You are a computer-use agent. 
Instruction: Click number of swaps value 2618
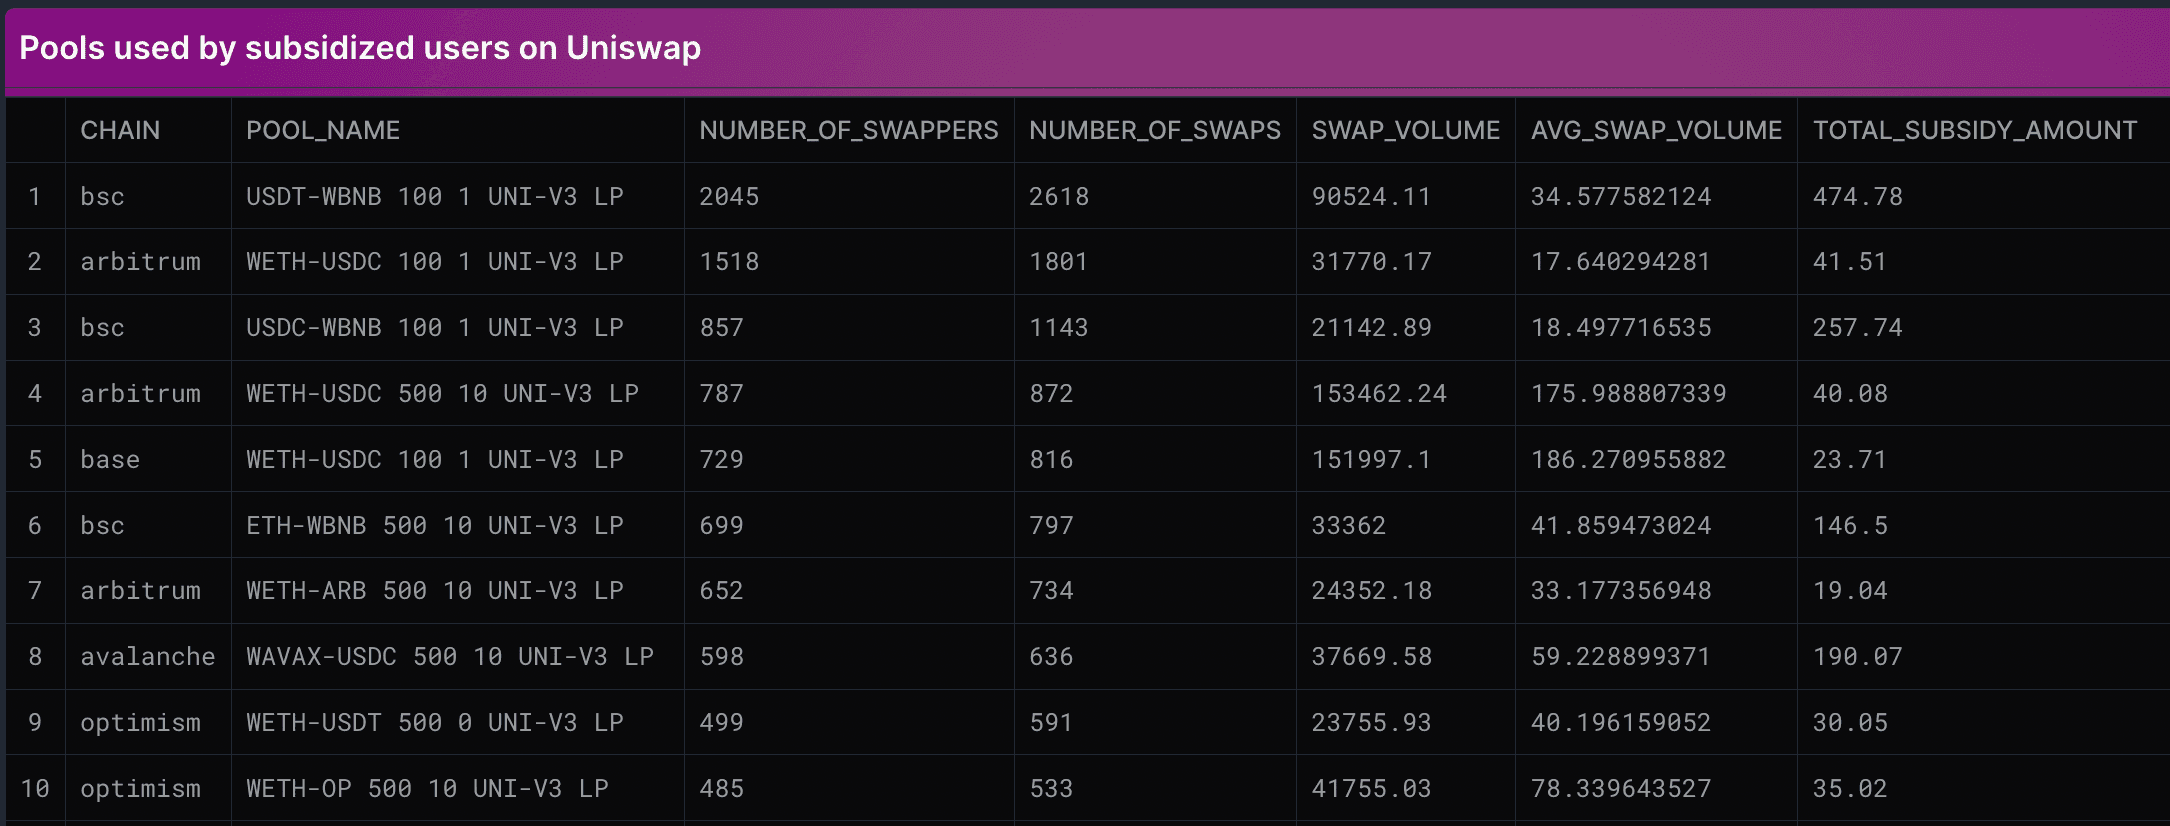tap(1059, 196)
